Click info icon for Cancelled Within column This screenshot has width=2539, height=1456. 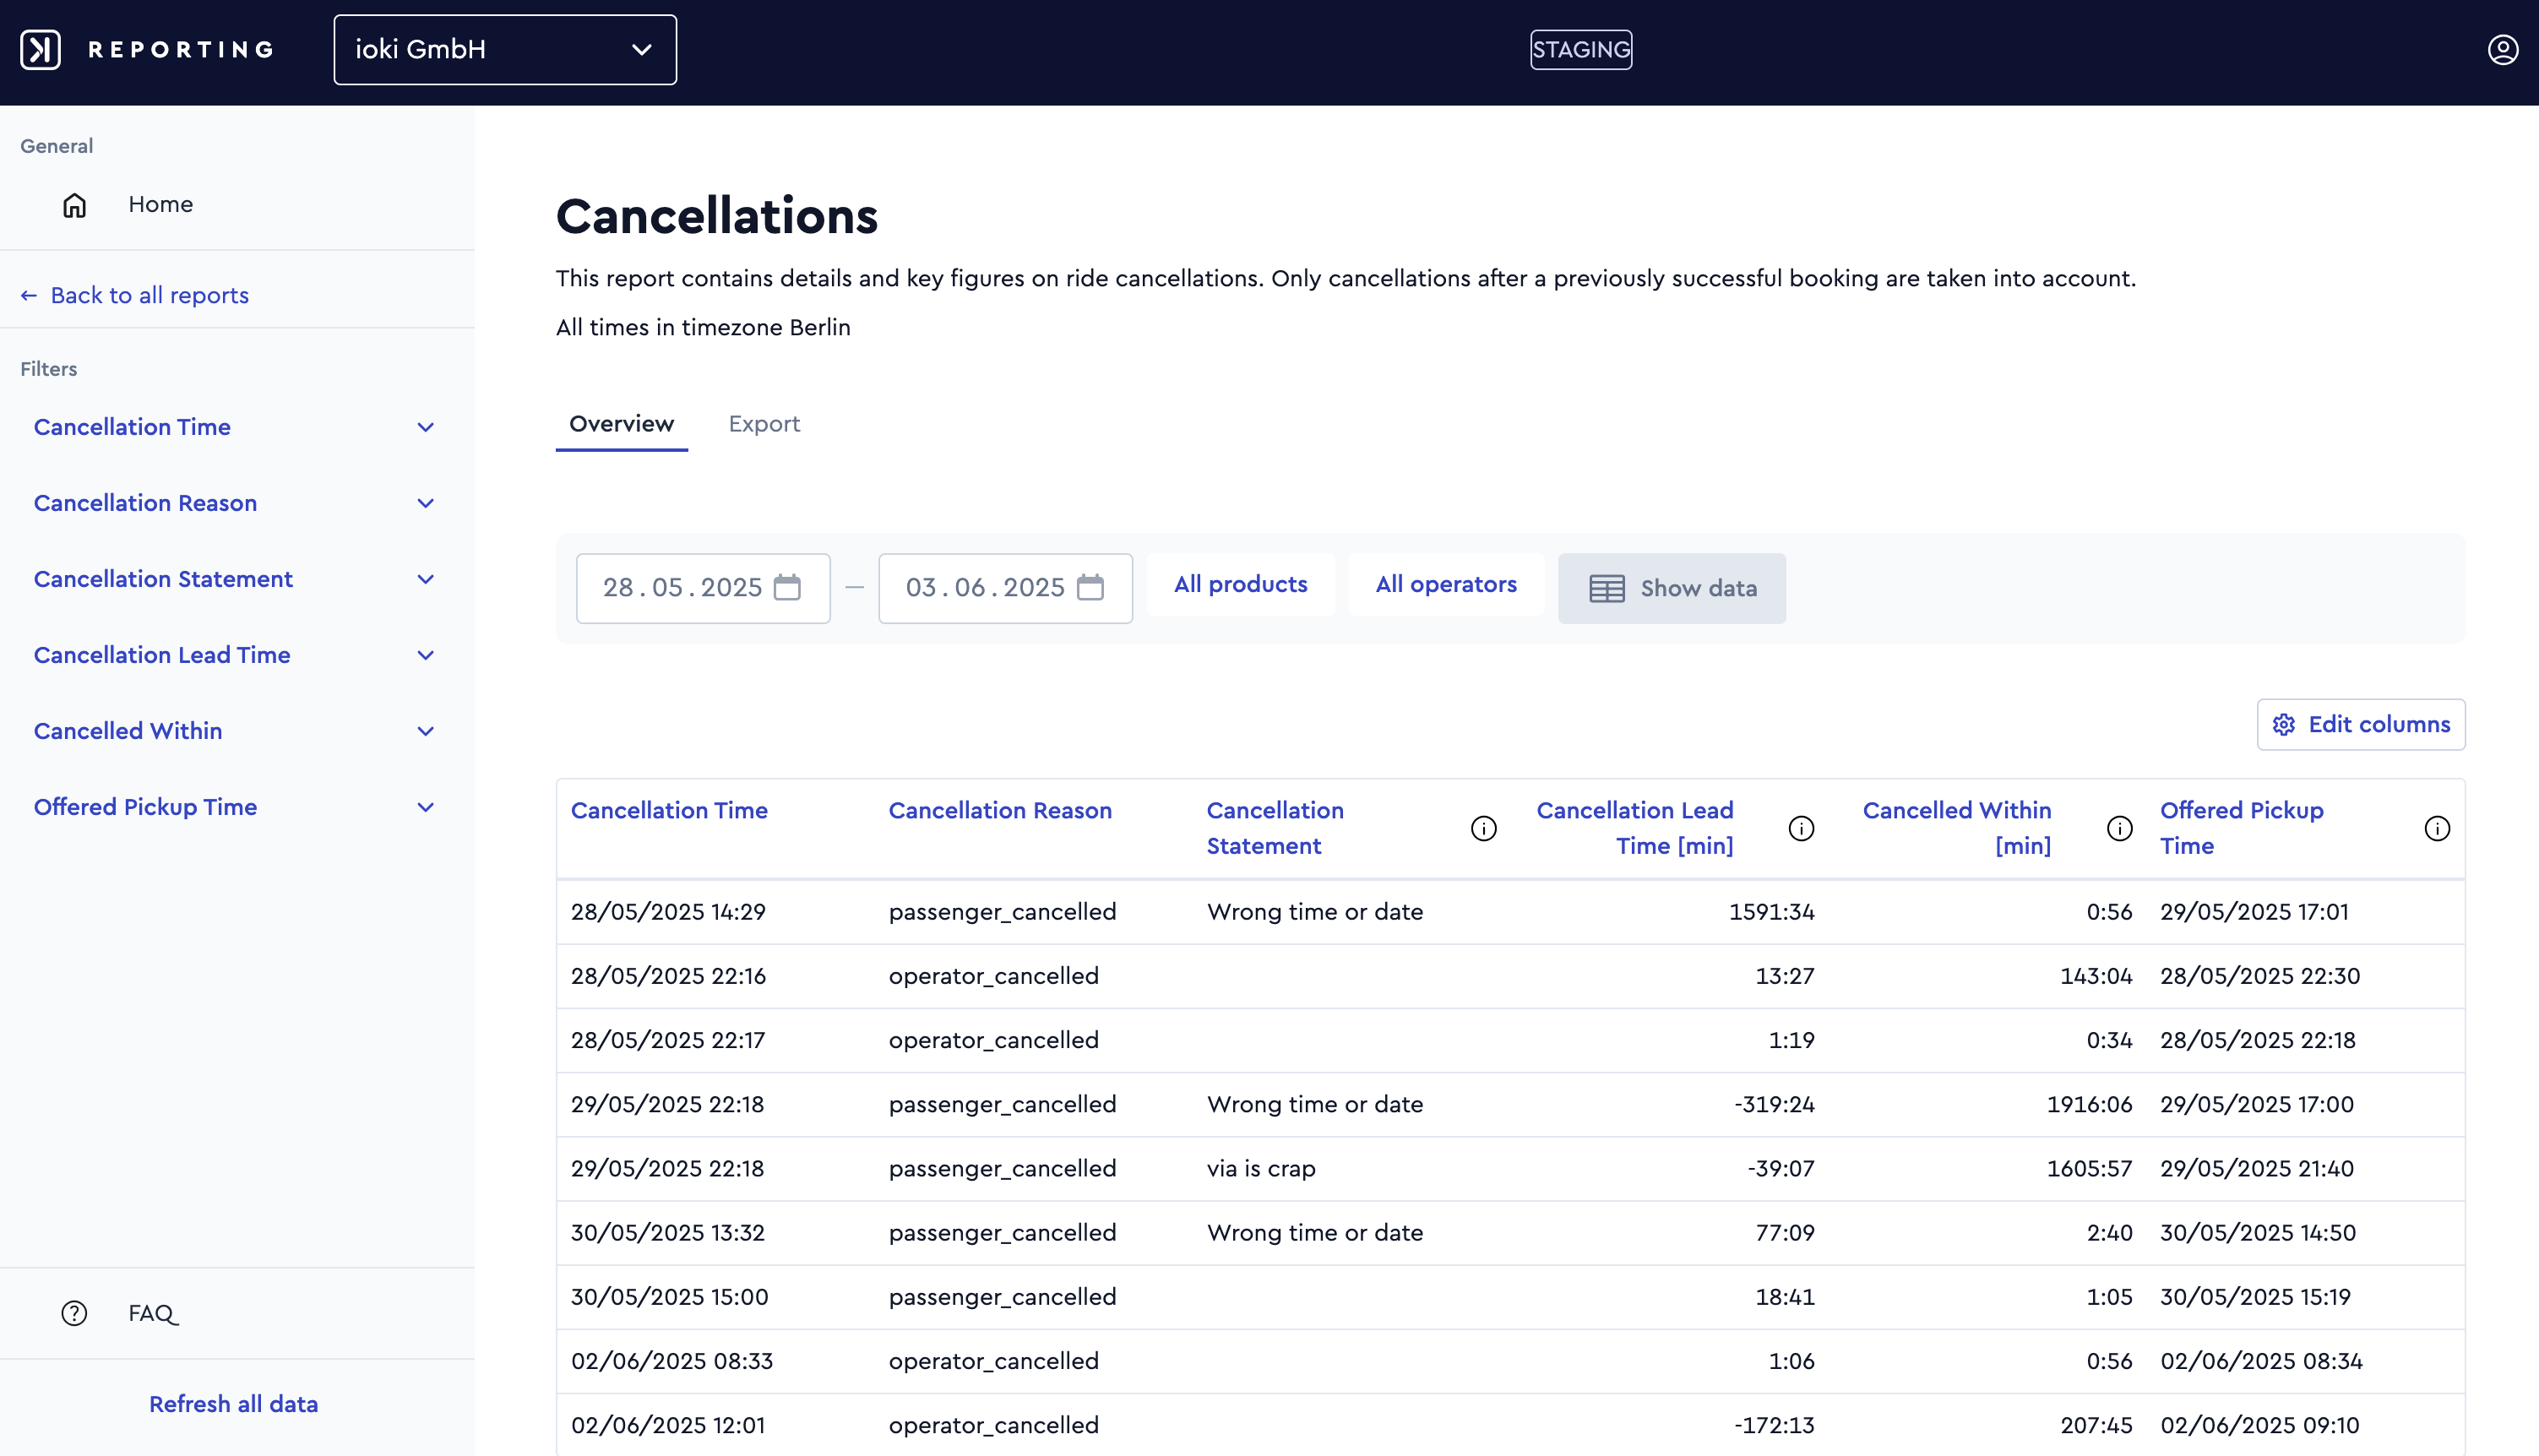pyautogui.click(x=2120, y=828)
